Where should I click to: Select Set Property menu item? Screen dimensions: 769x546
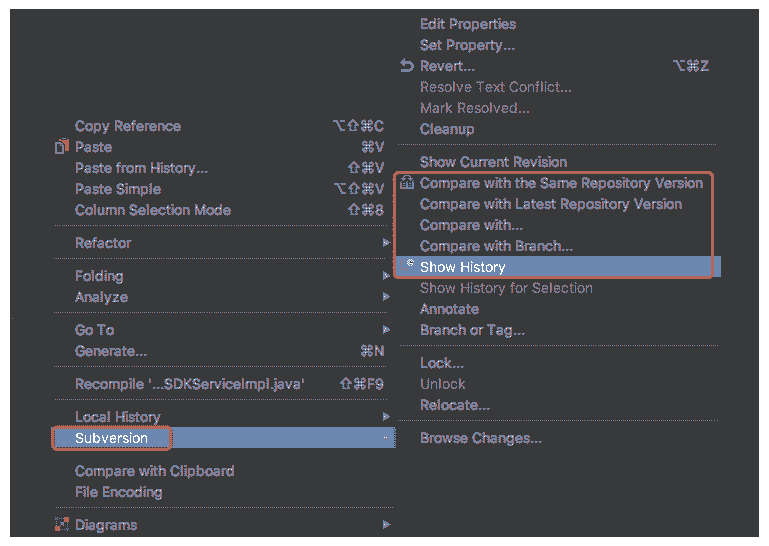pyautogui.click(x=467, y=45)
